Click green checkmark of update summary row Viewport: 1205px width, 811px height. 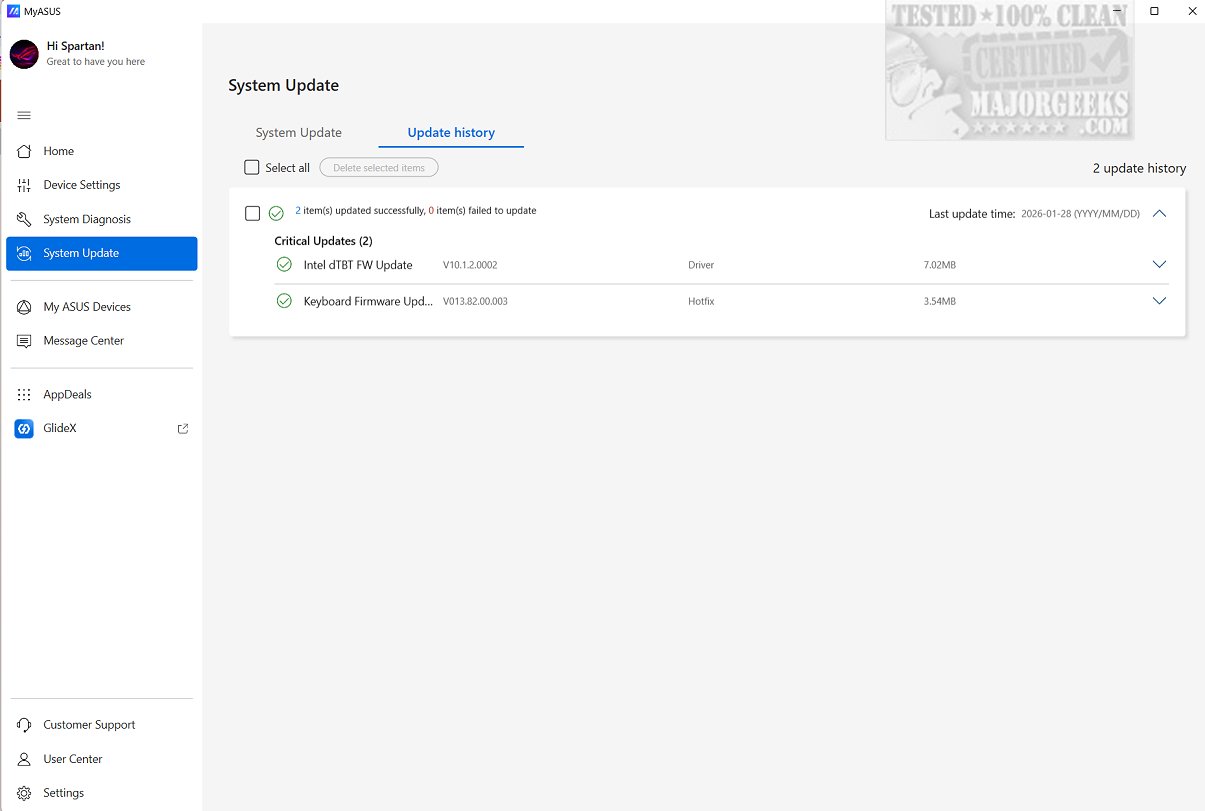276,213
